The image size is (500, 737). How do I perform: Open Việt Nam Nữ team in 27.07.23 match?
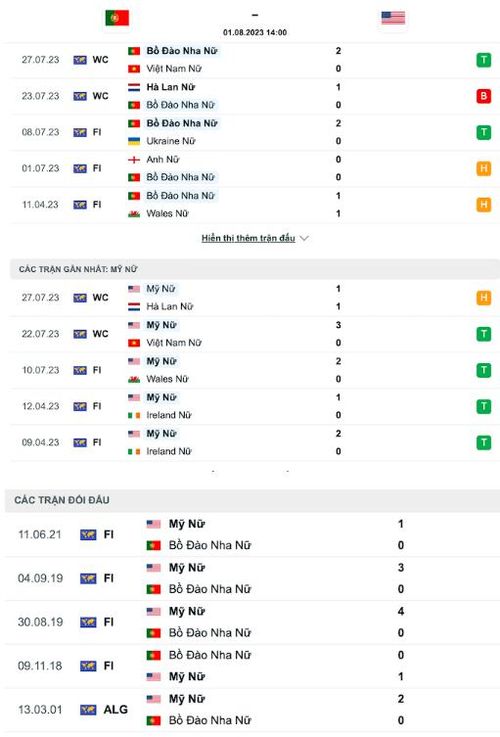(173, 69)
